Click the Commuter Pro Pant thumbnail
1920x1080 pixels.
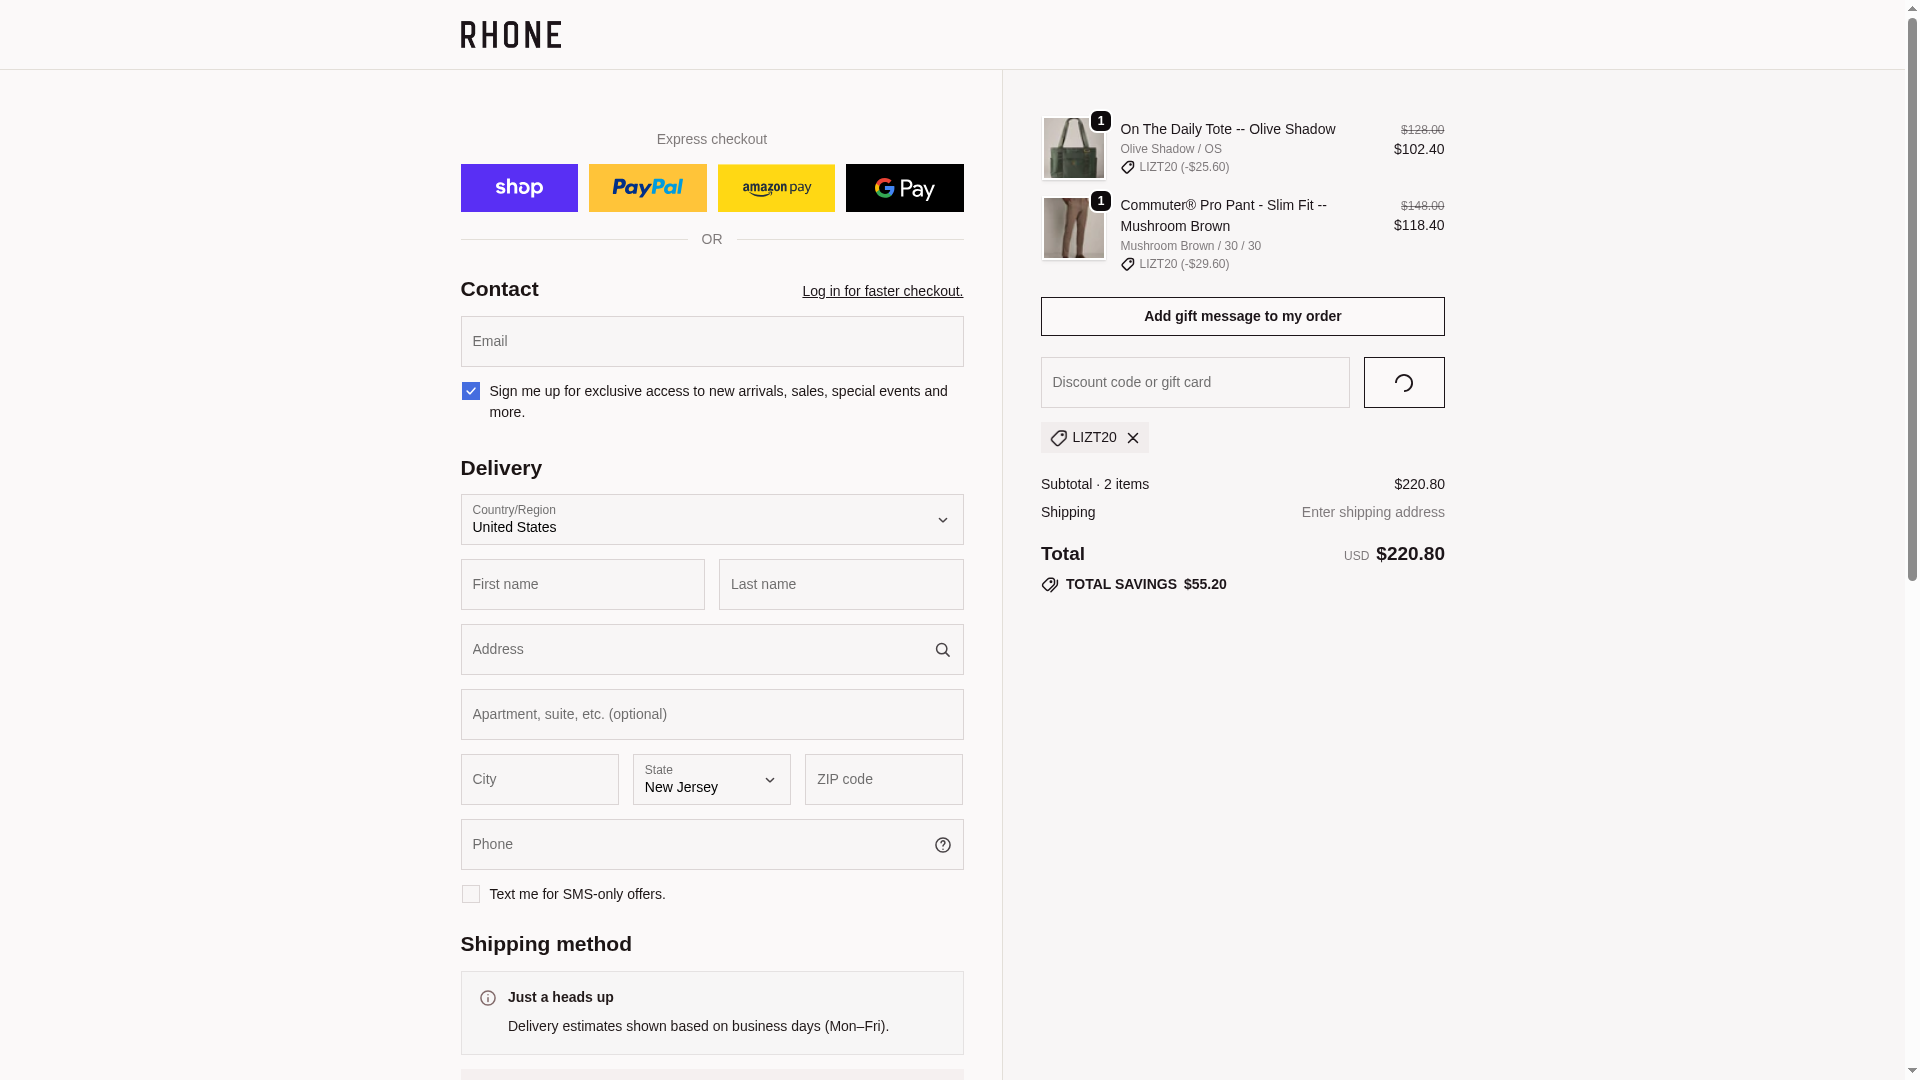(x=1073, y=228)
